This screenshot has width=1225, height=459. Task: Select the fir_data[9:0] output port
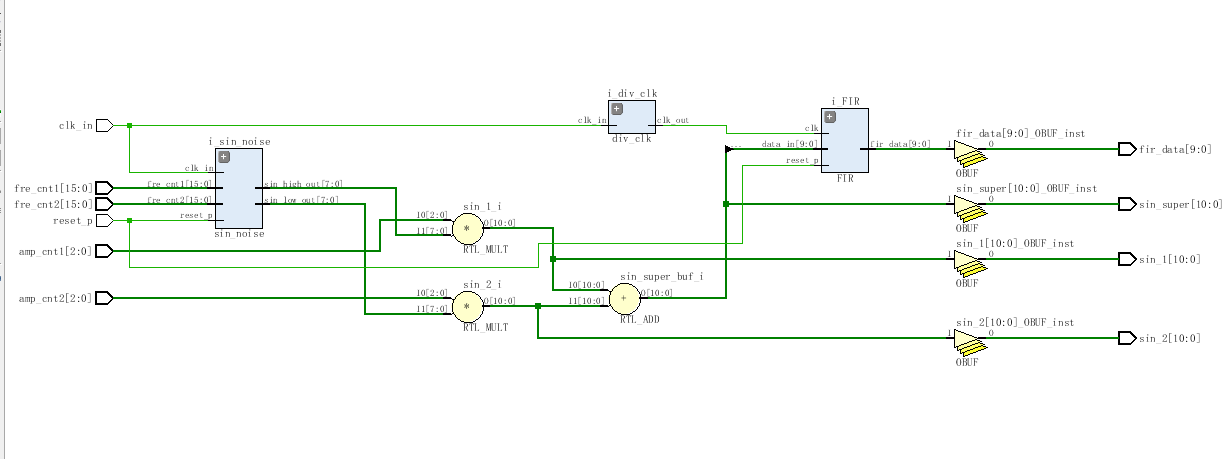(x=1127, y=149)
